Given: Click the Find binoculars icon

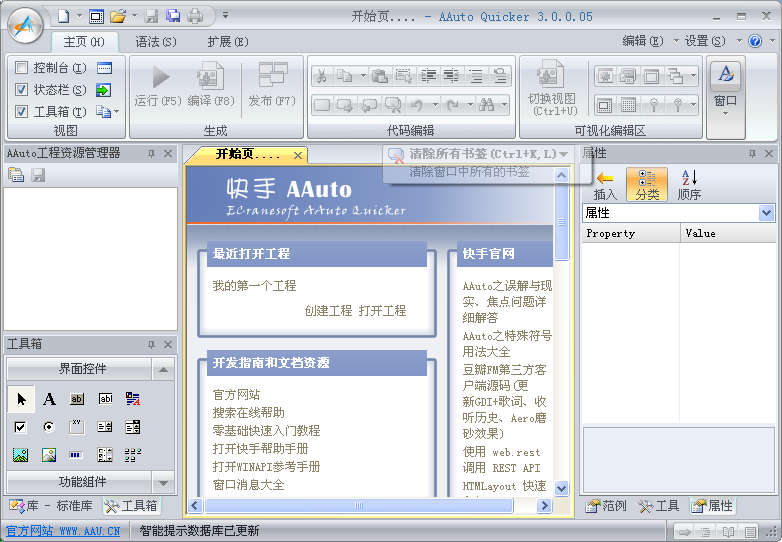Looking at the screenshot, I should (x=486, y=105).
